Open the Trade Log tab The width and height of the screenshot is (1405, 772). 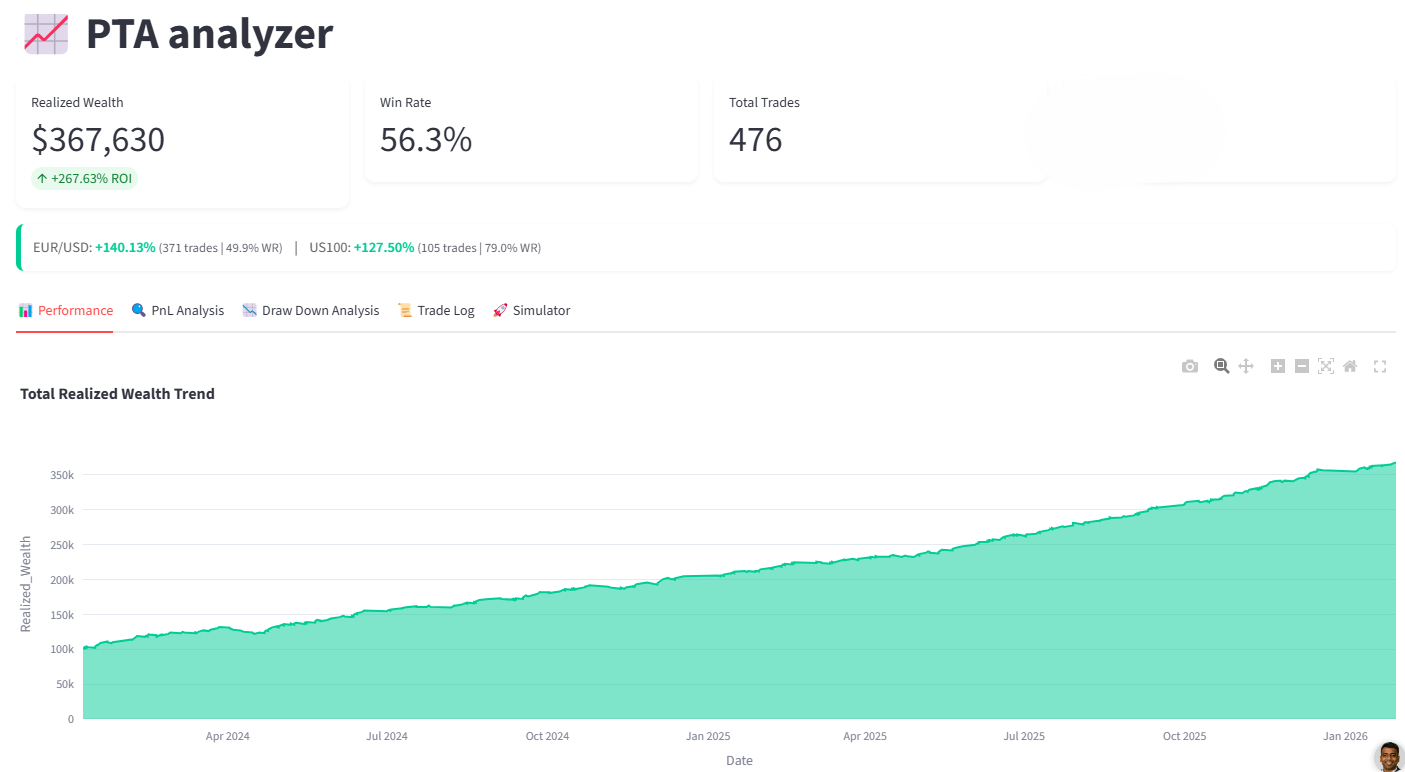436,311
